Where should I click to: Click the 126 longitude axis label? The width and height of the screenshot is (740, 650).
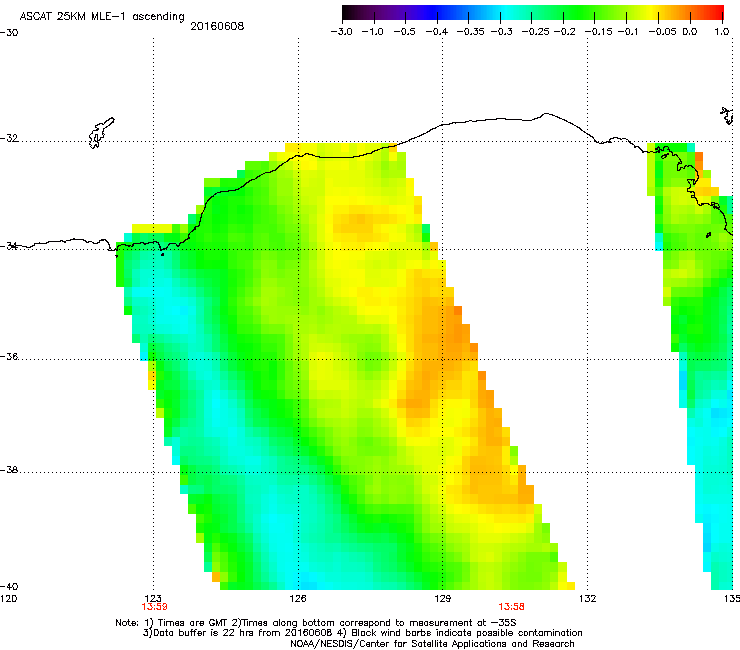298,598
